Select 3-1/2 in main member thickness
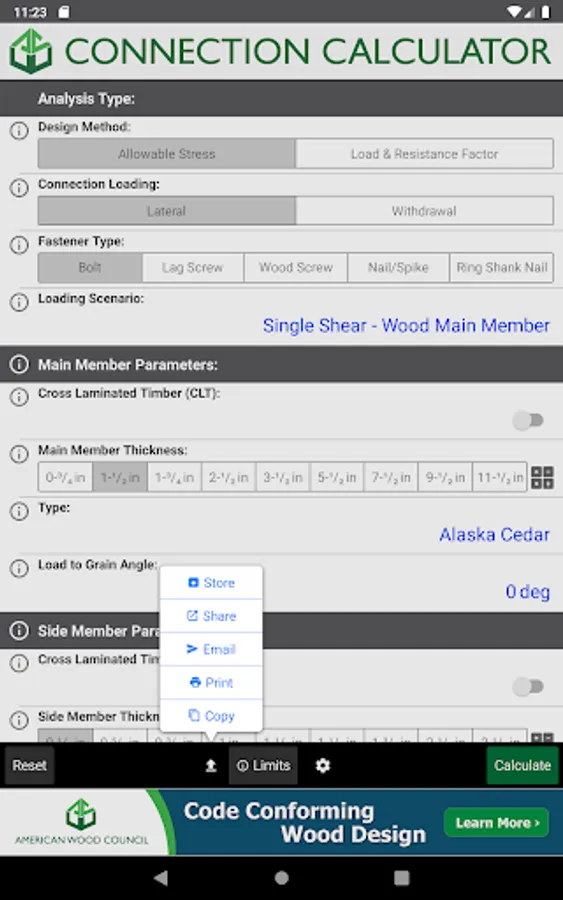The height and width of the screenshot is (900, 563). tap(283, 477)
